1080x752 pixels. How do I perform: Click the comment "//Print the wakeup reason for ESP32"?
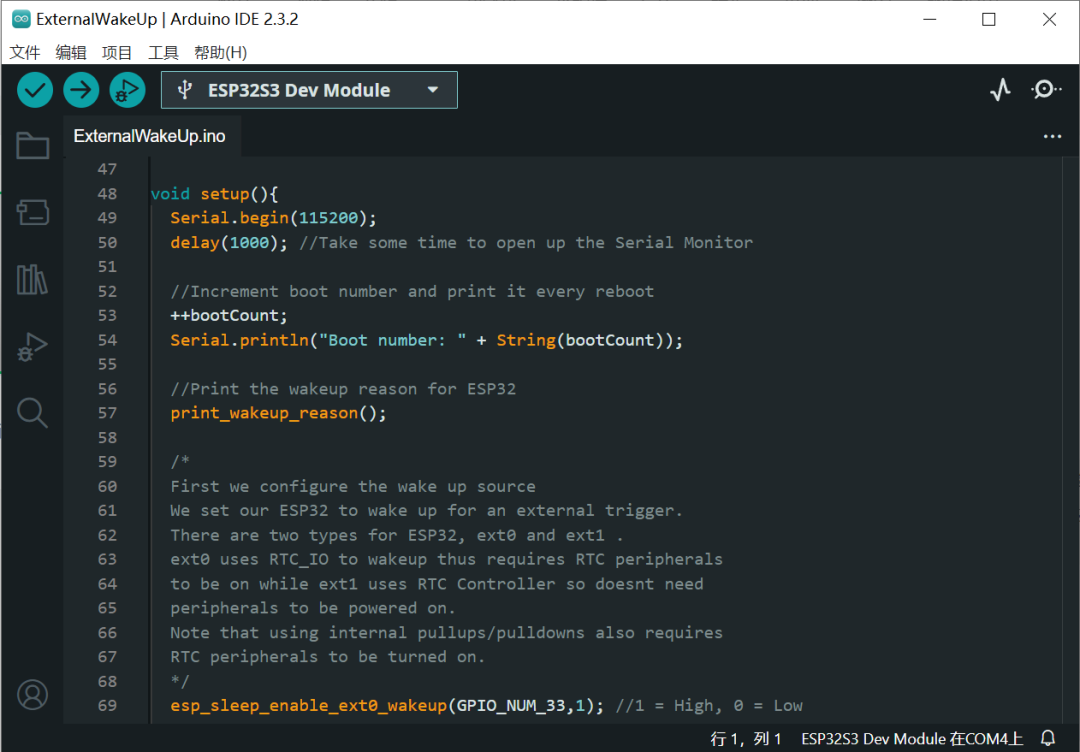coord(343,389)
